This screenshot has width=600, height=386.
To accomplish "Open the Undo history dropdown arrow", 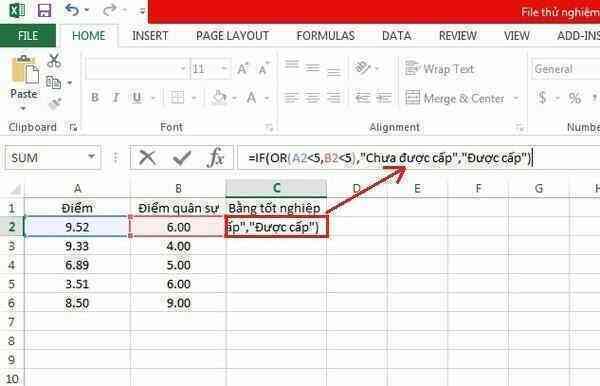I will tap(87, 10).
